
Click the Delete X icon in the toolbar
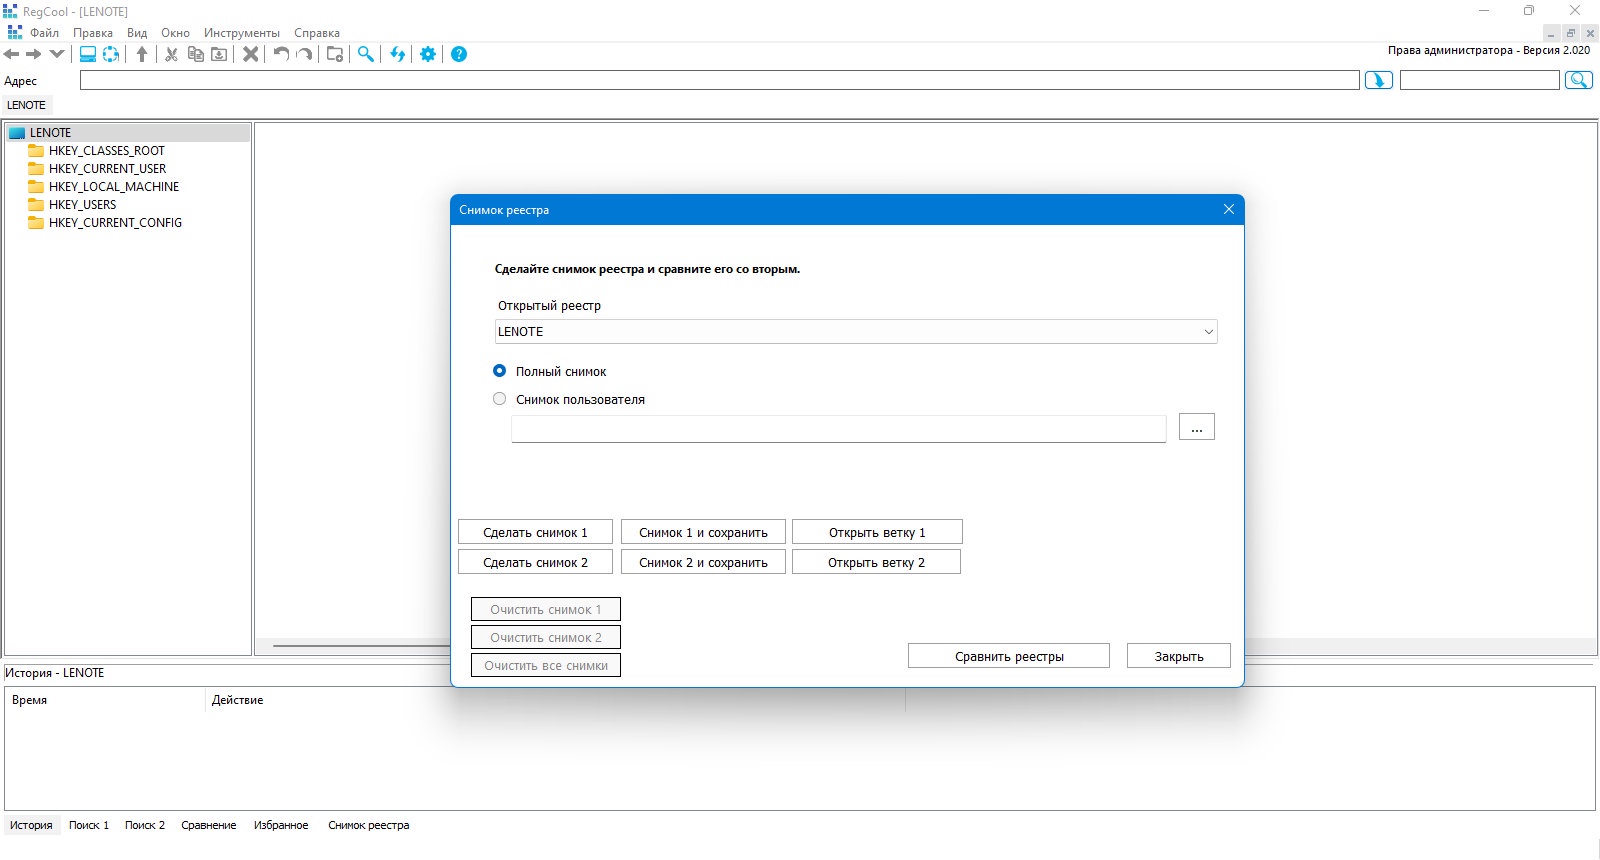click(x=251, y=54)
